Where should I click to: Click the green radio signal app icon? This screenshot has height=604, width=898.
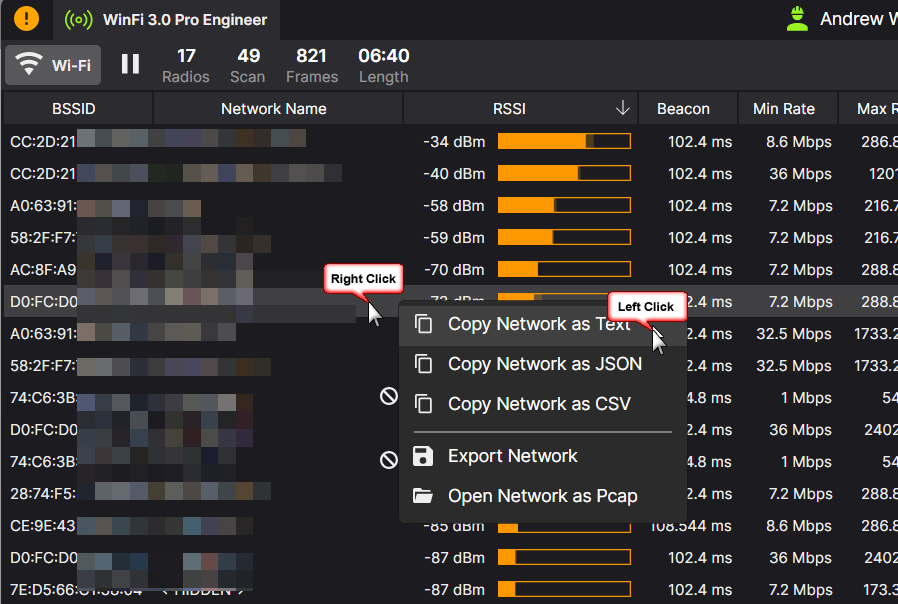coord(79,20)
